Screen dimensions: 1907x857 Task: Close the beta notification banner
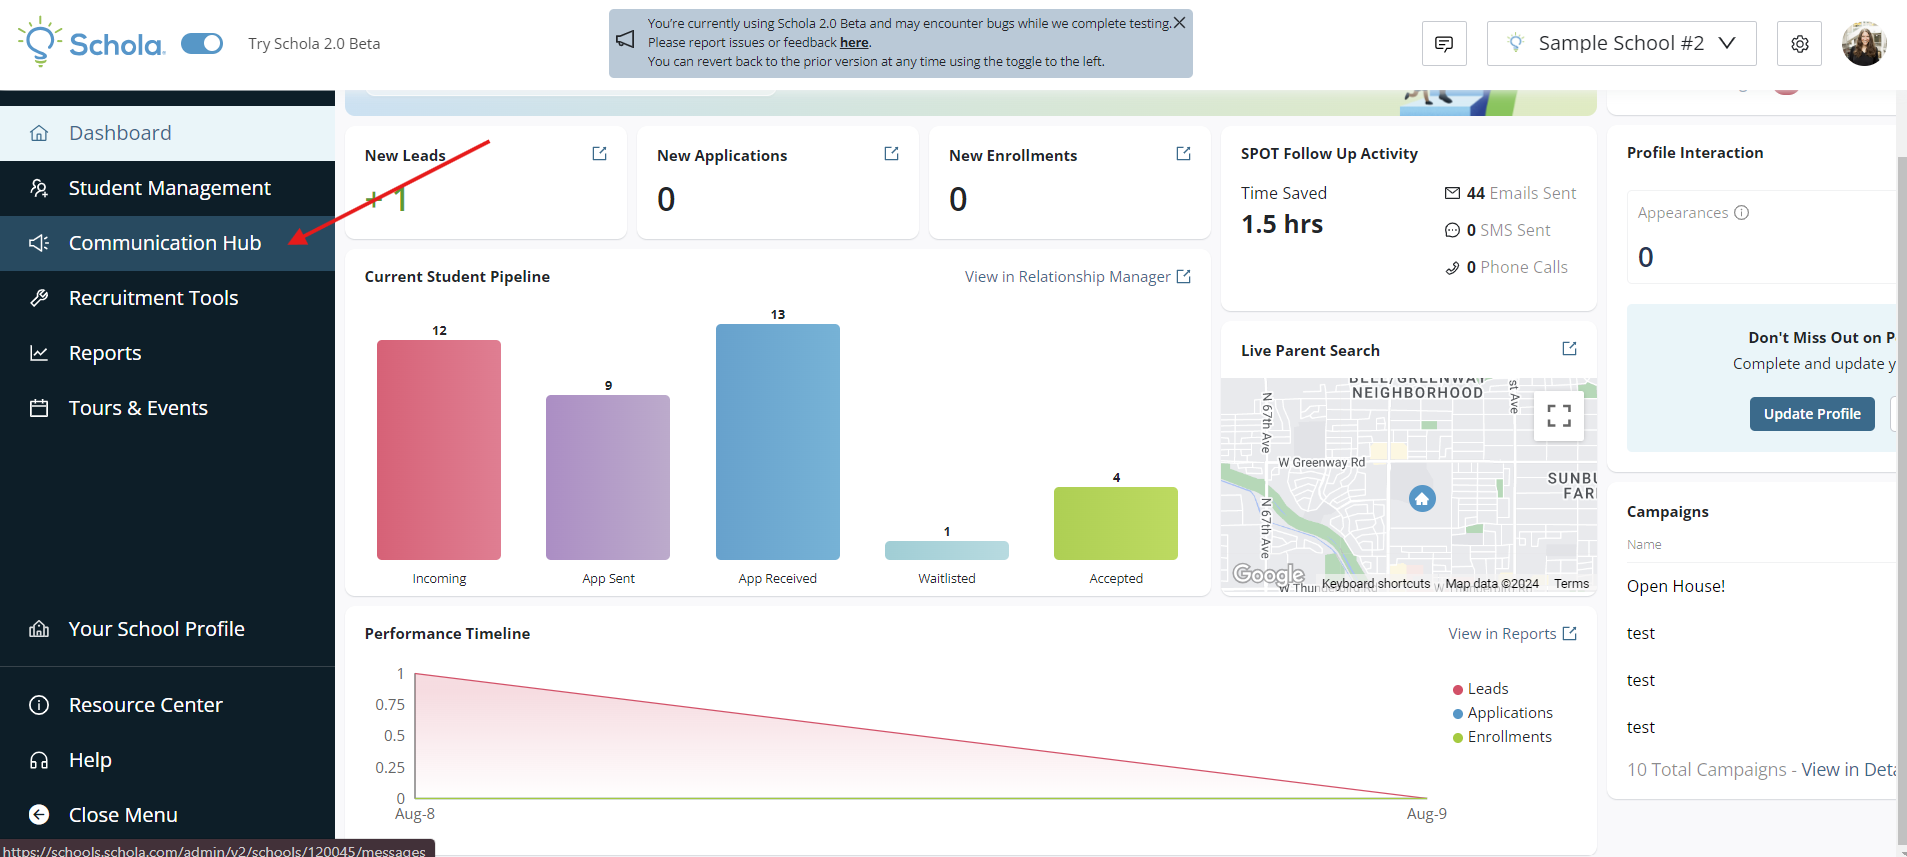pos(1180,22)
